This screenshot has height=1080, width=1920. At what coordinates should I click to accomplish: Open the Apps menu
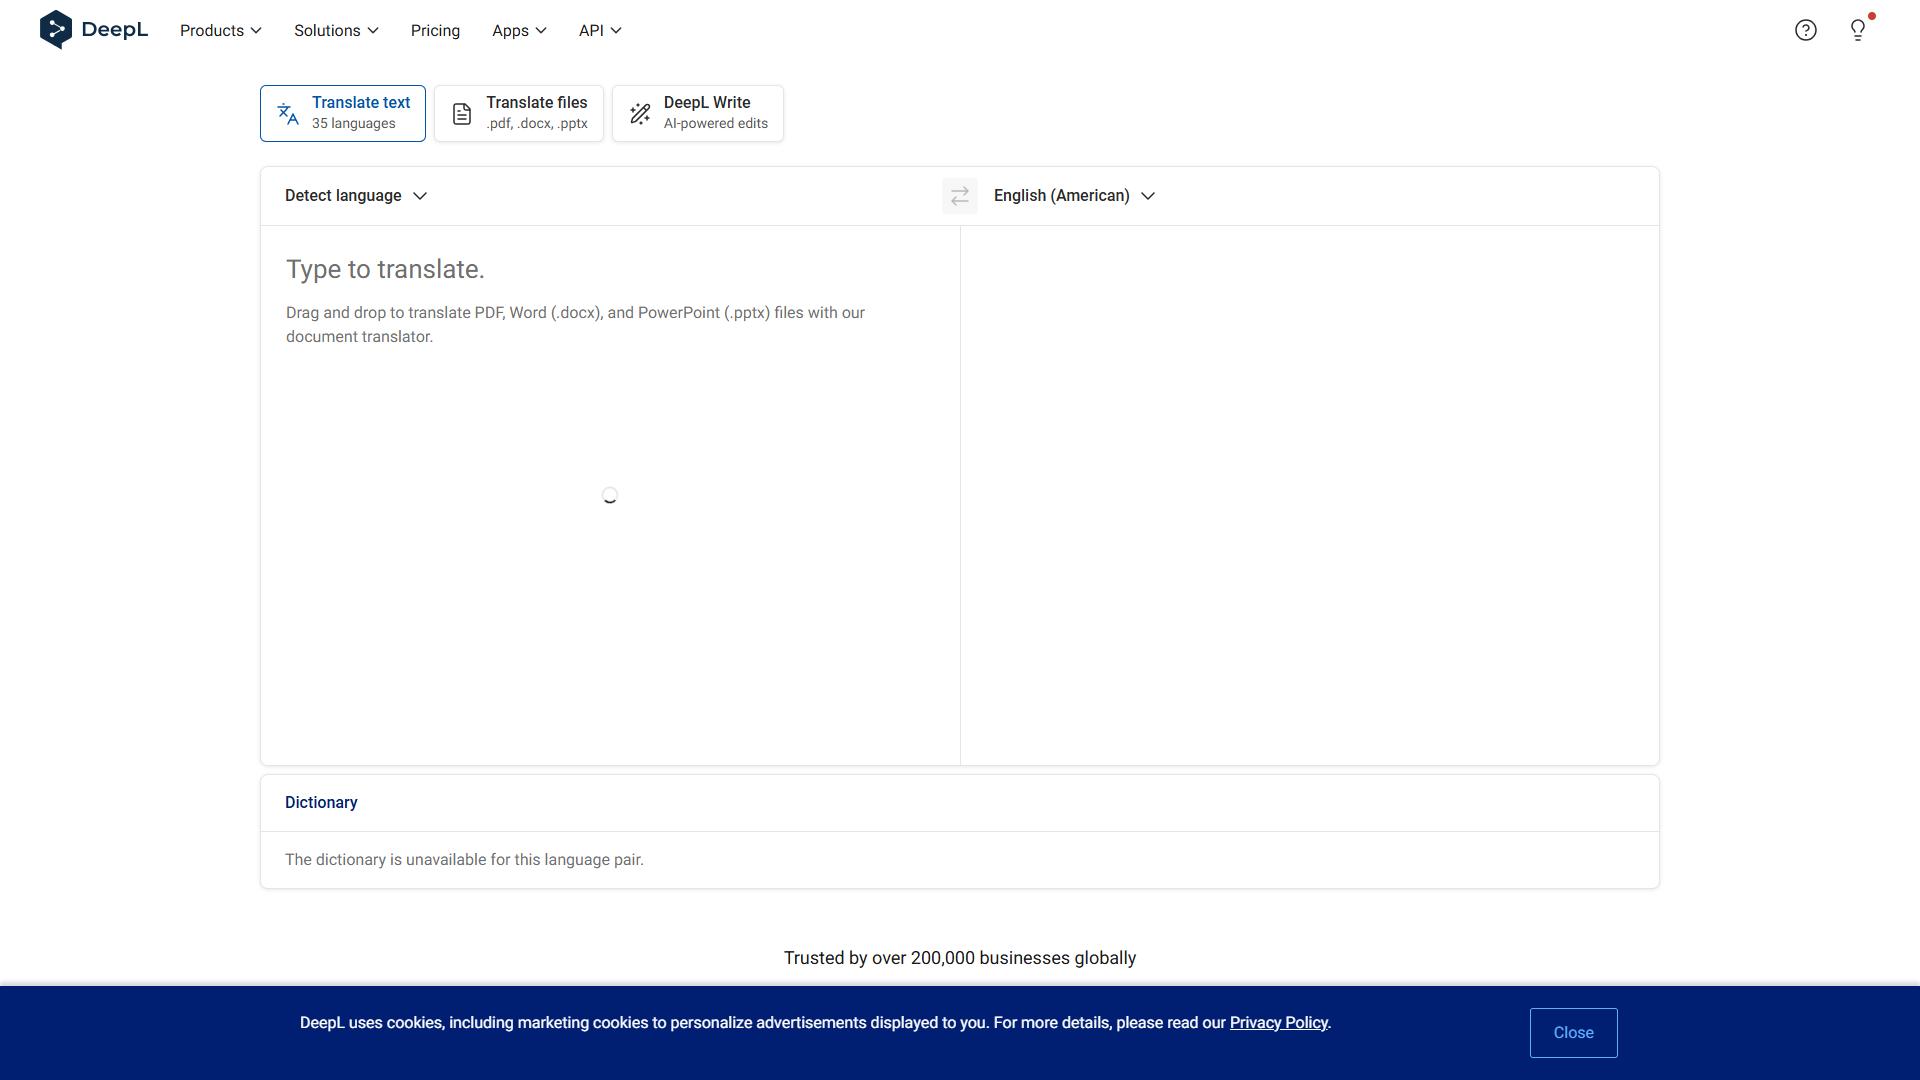pyautogui.click(x=519, y=31)
